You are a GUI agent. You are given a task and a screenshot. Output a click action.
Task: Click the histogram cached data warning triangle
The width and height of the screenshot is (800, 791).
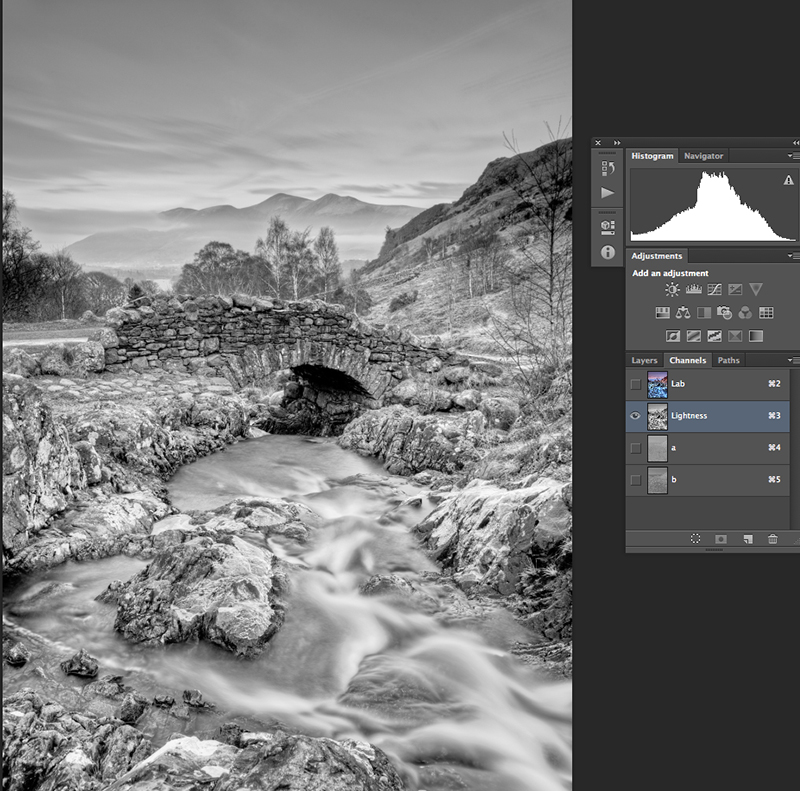pos(788,180)
